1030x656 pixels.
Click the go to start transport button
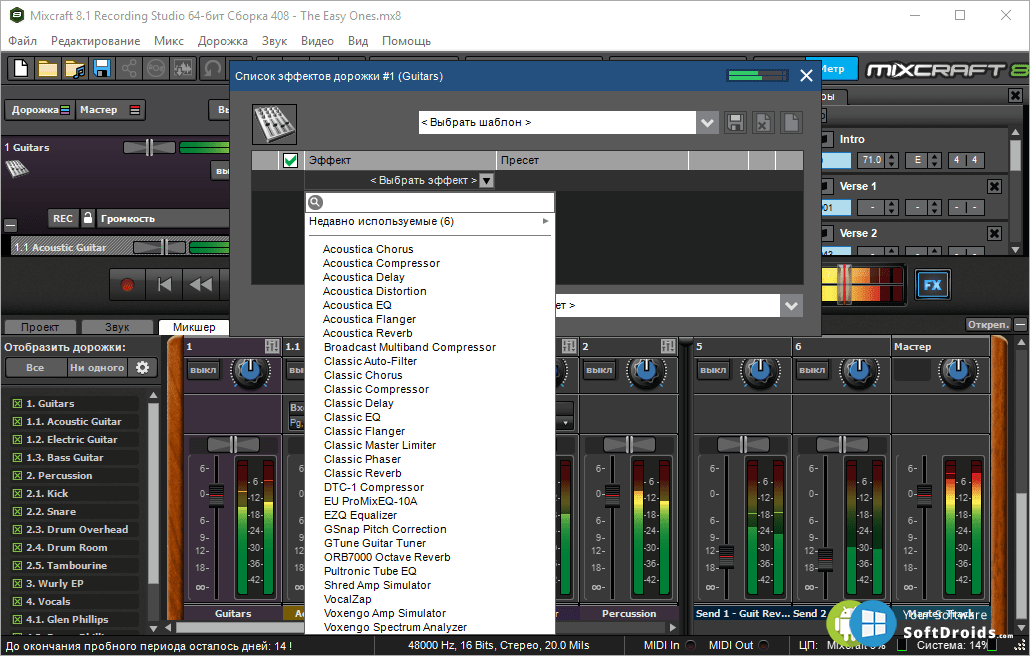coord(164,285)
